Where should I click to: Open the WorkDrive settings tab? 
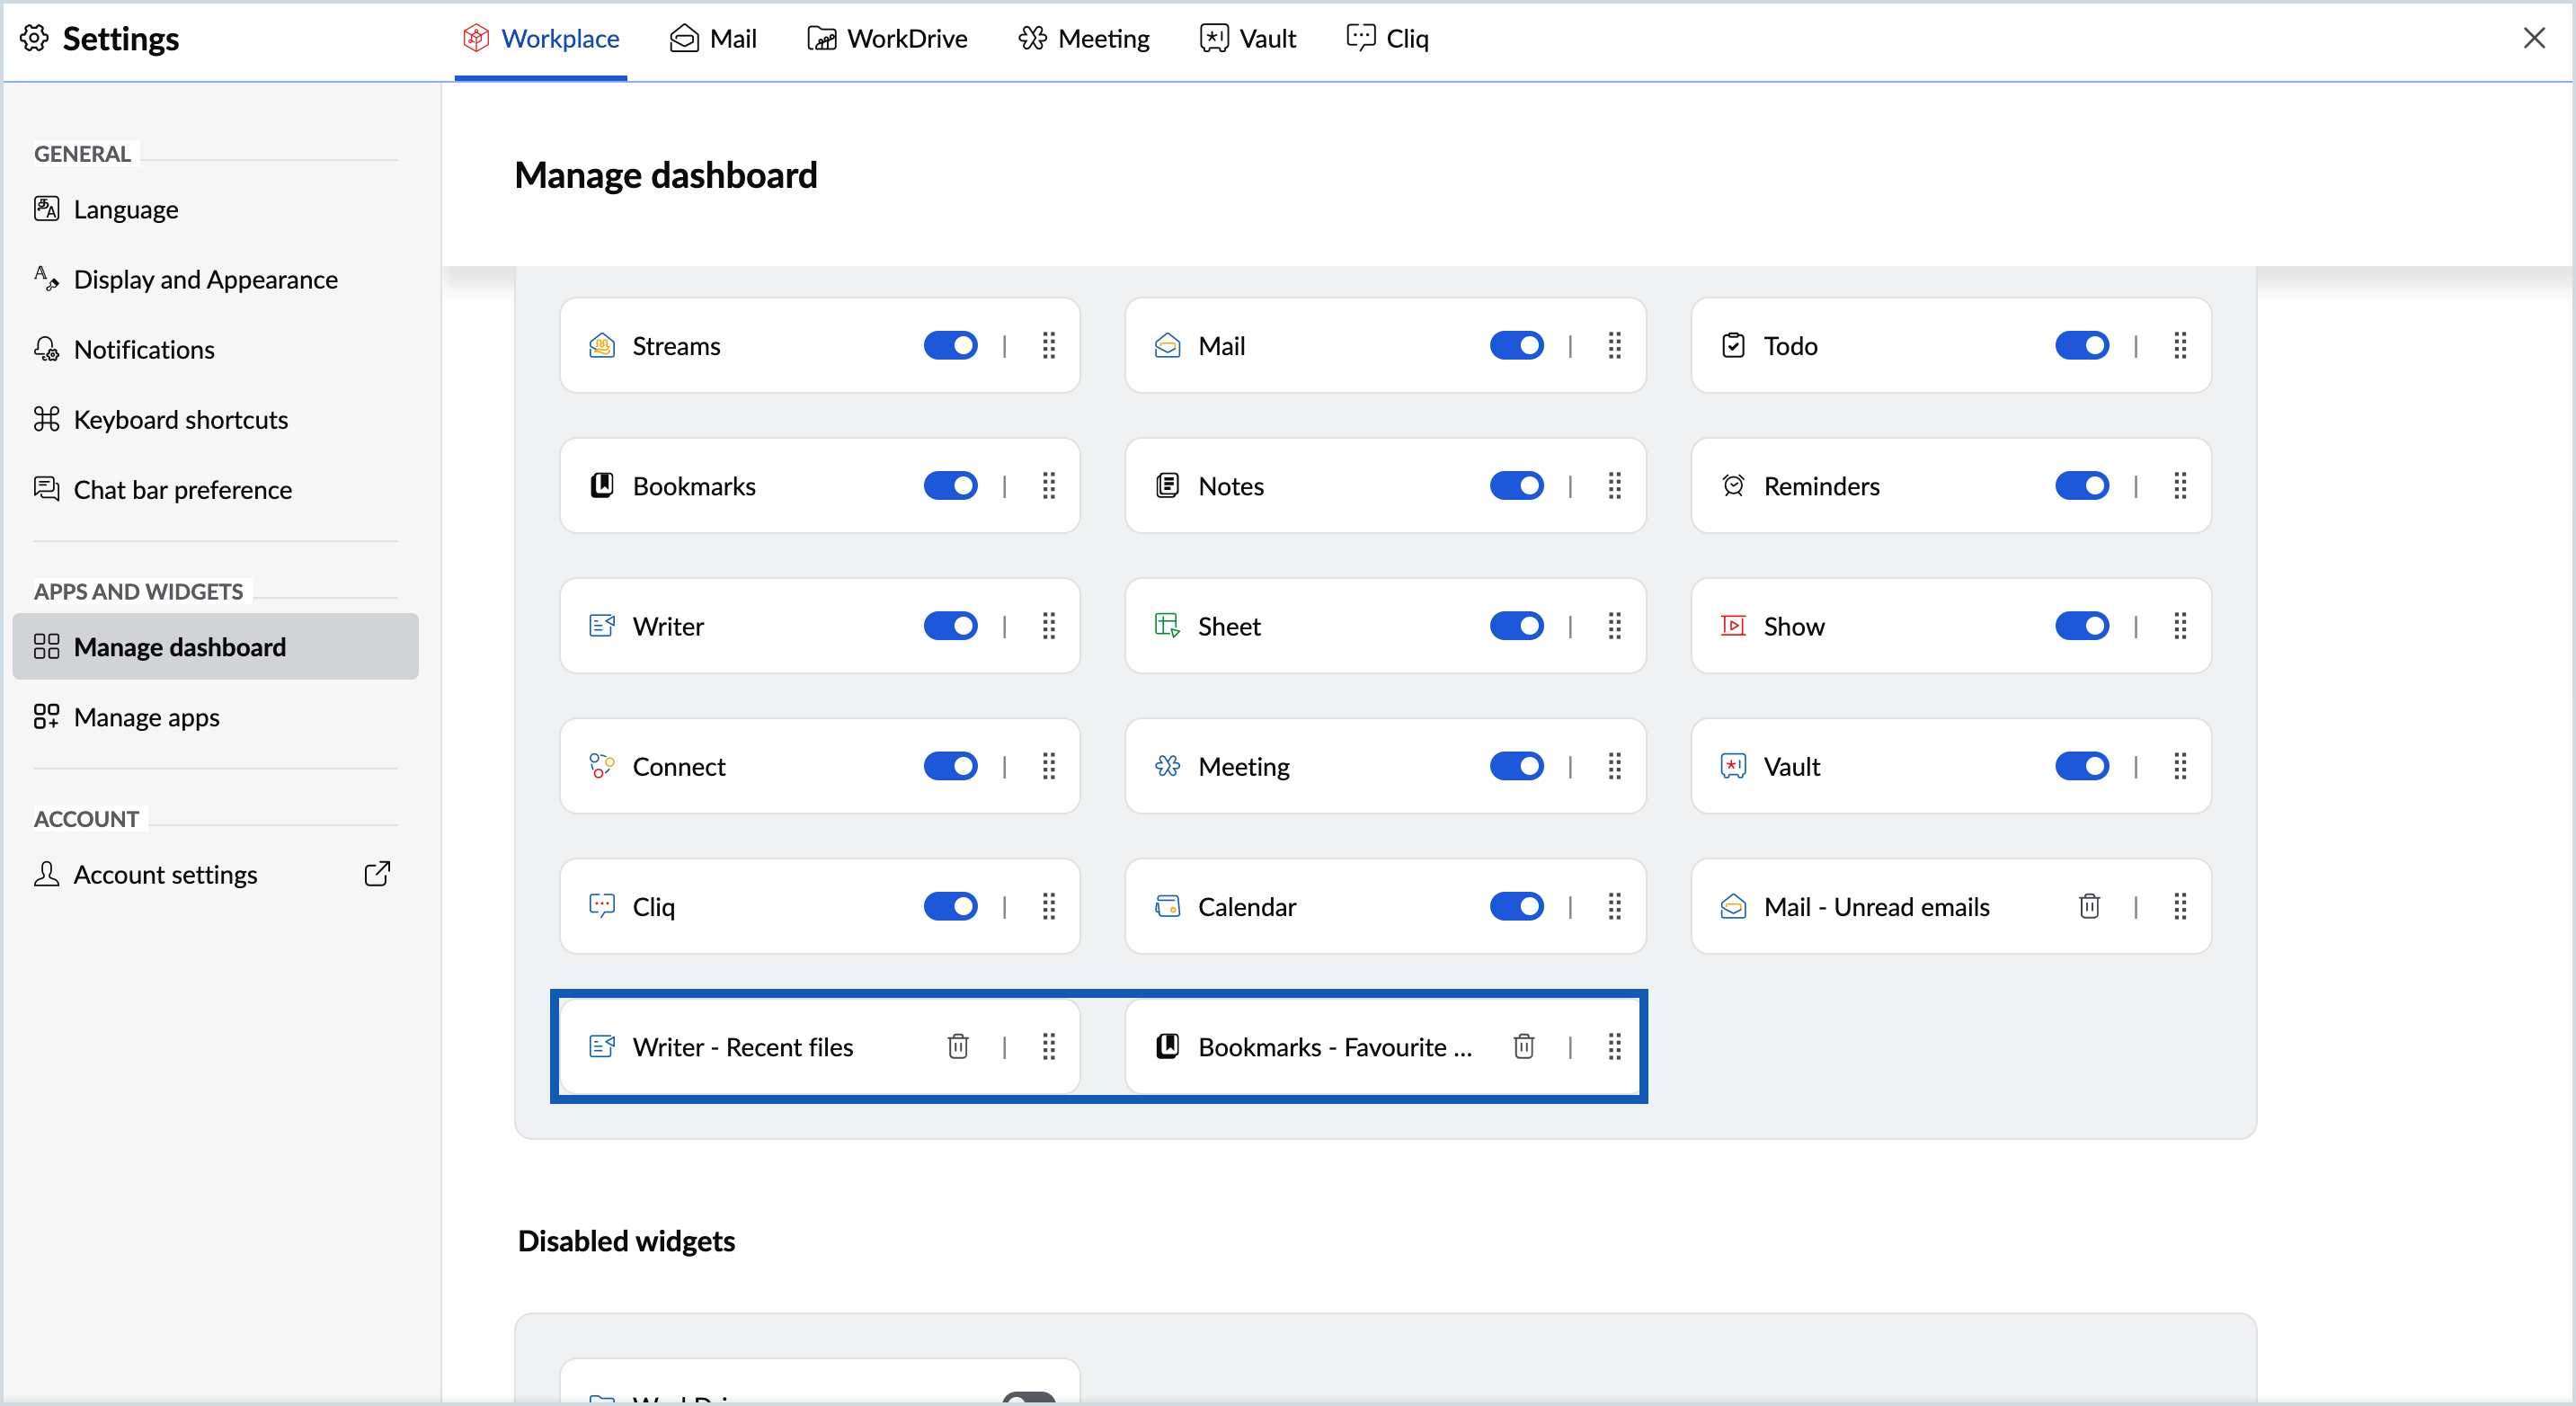point(887,39)
